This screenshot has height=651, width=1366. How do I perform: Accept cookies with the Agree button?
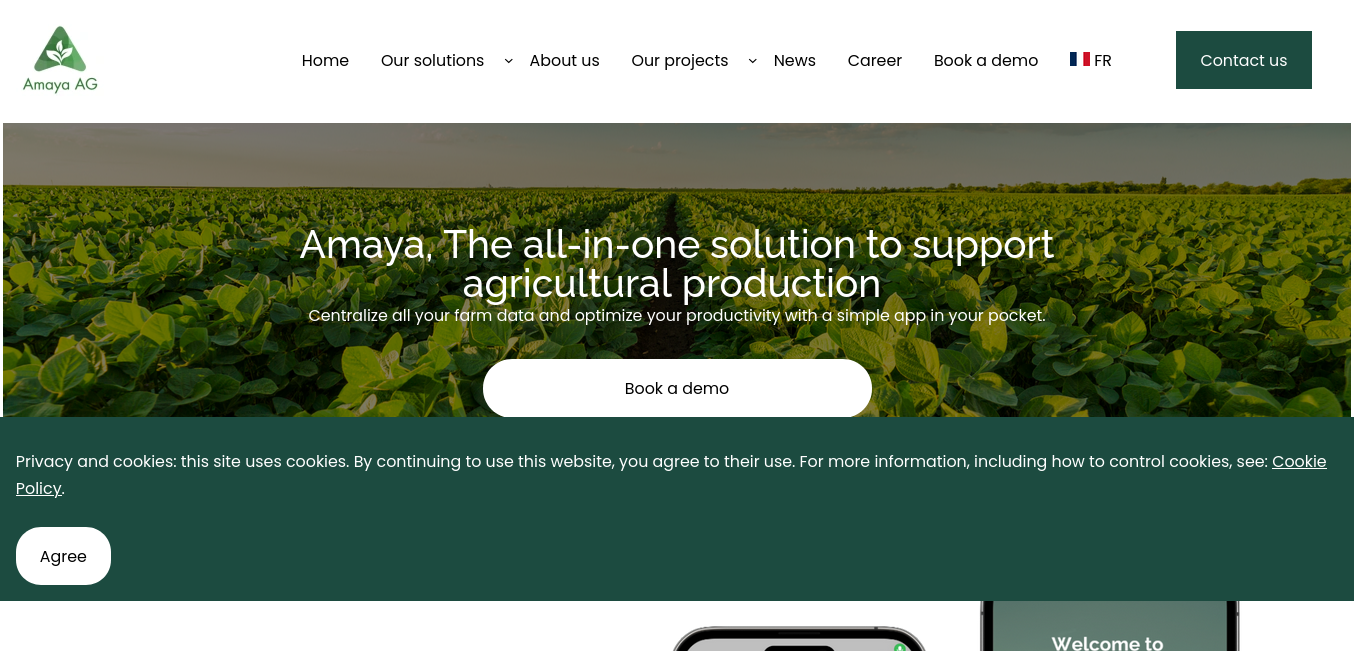(63, 556)
